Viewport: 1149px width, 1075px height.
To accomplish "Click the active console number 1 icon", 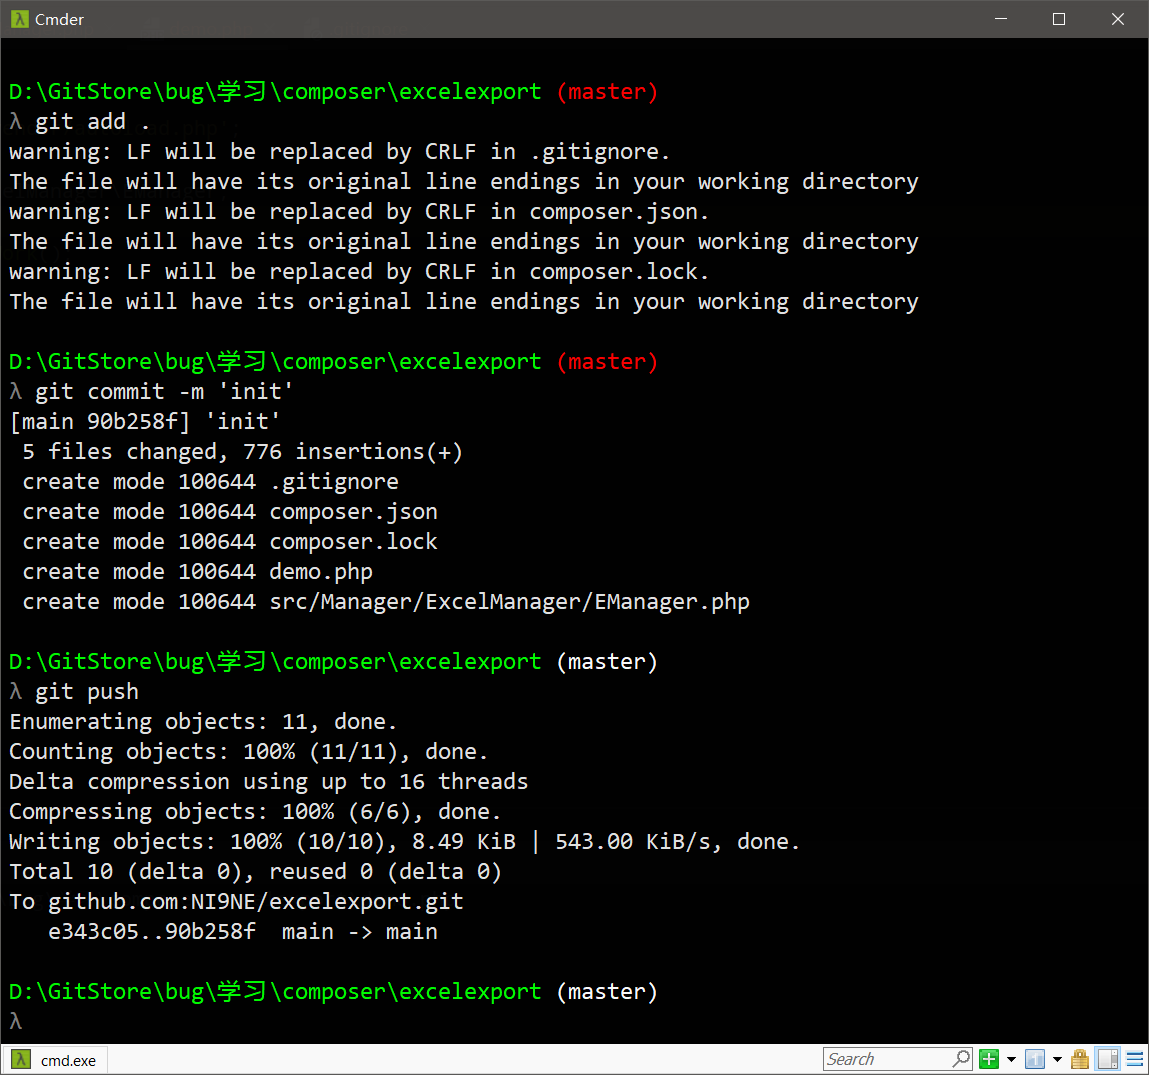I will (1035, 1059).
